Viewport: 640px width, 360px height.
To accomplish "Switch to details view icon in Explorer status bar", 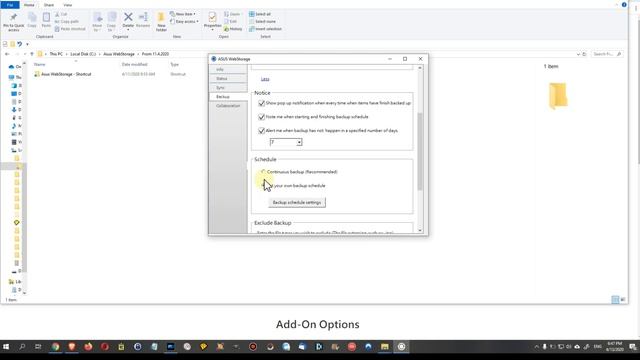I will (x=616, y=300).
